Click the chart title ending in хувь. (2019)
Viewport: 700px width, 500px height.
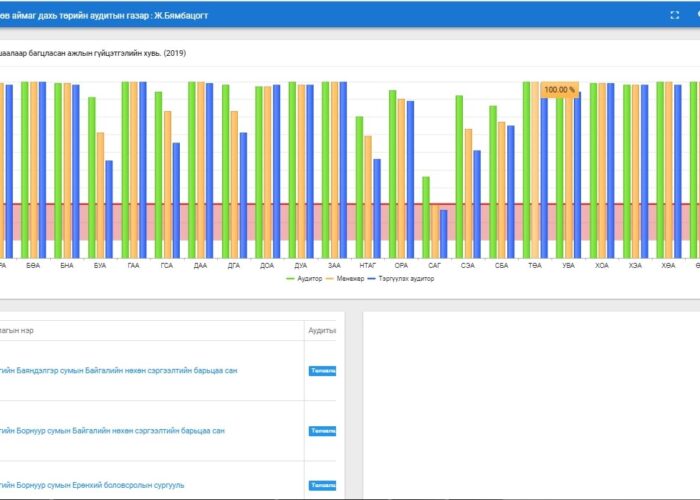(x=93, y=53)
